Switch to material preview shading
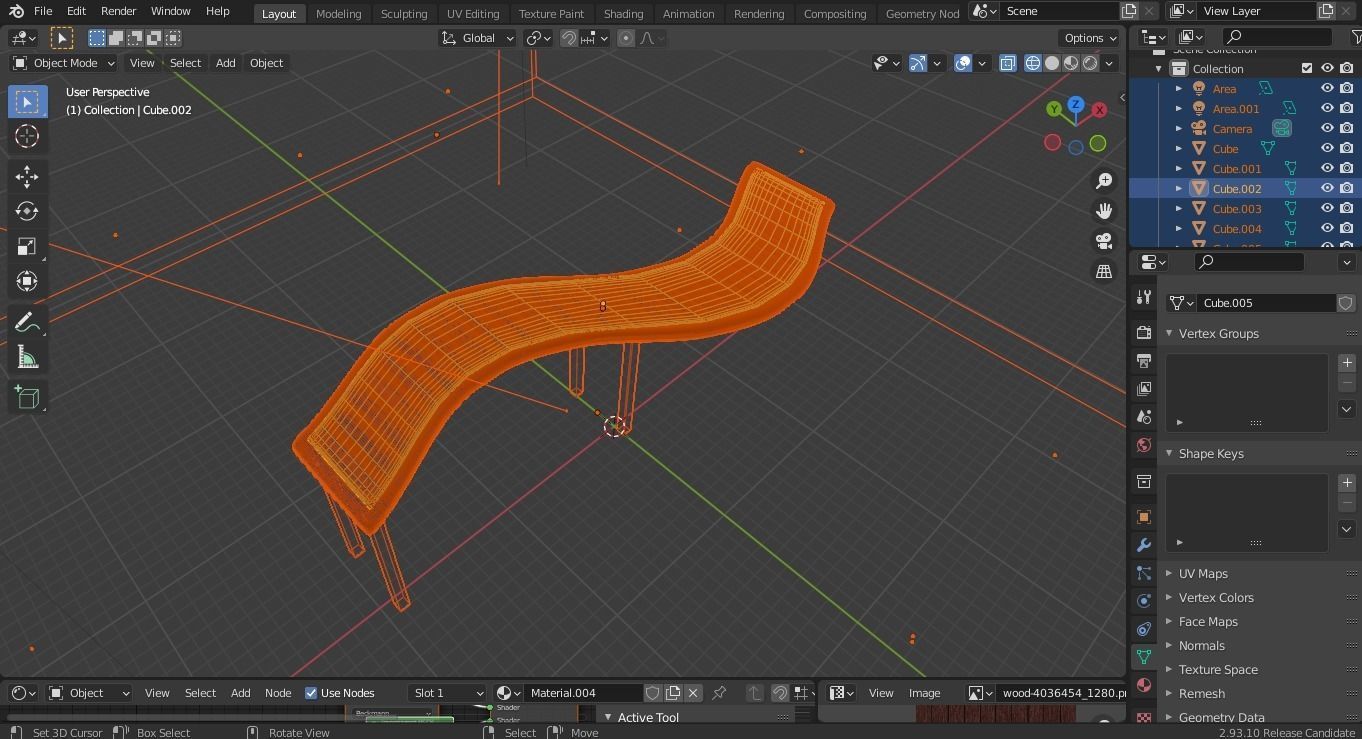Image resolution: width=1362 pixels, height=739 pixels. click(1071, 63)
